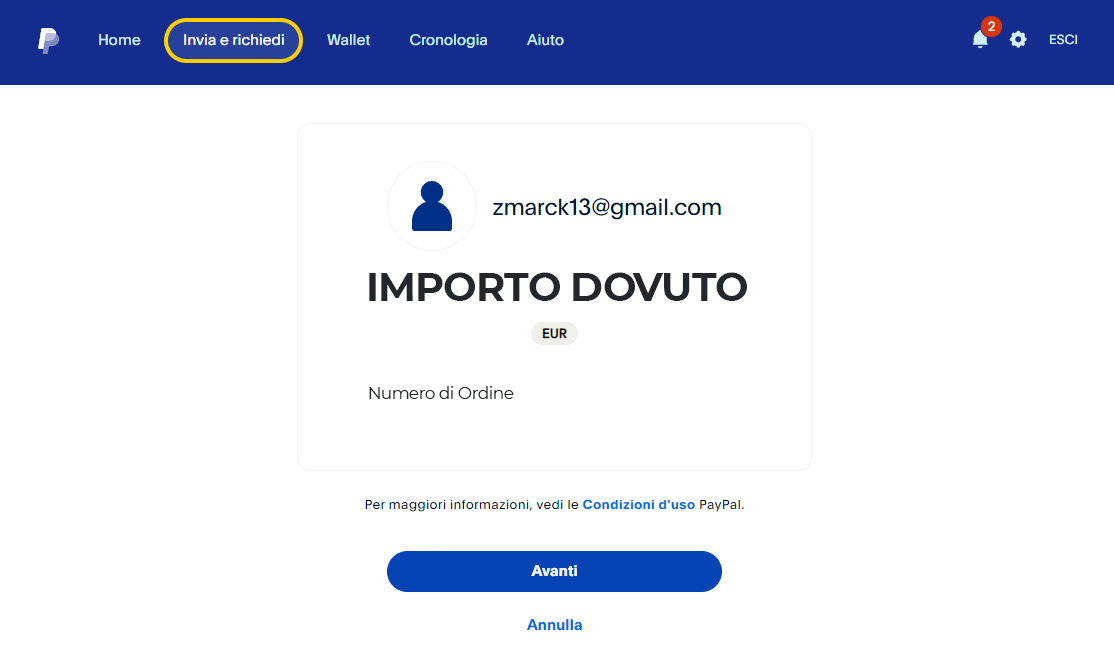Open the Condizioni d'uso link
1114x664 pixels.
click(x=639, y=504)
